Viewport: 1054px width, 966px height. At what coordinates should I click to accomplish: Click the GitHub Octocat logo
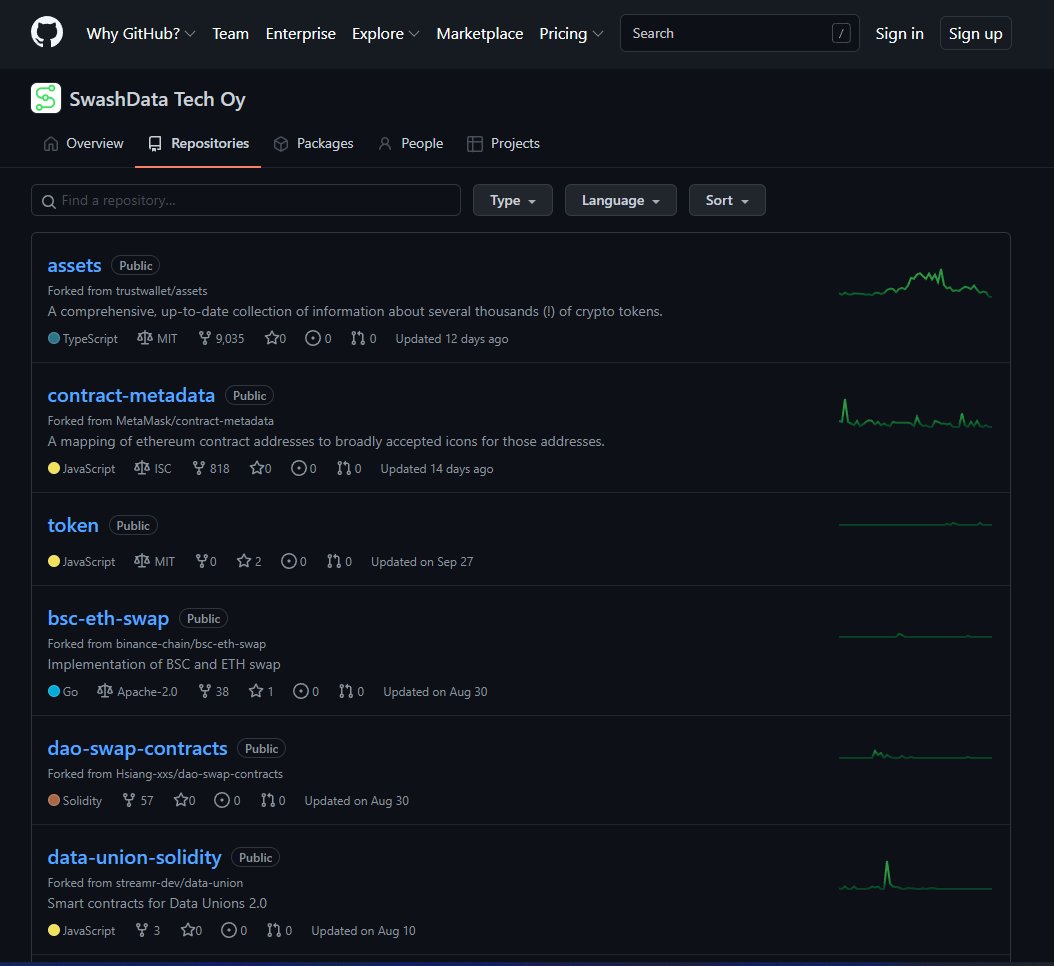coord(47,32)
